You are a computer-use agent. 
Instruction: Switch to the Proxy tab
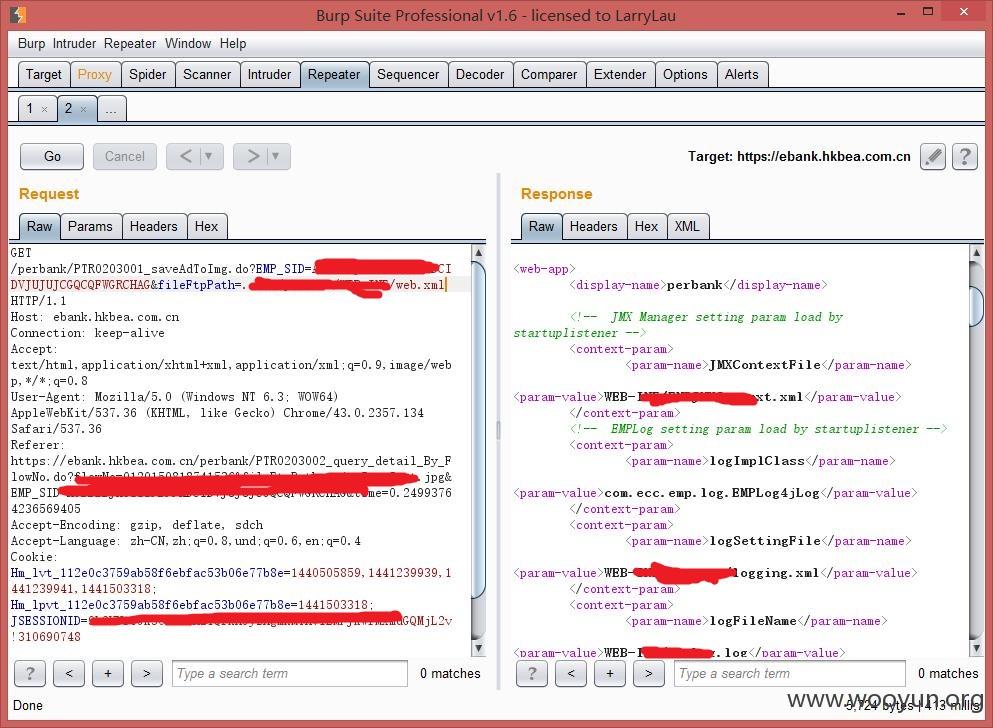(x=94, y=75)
